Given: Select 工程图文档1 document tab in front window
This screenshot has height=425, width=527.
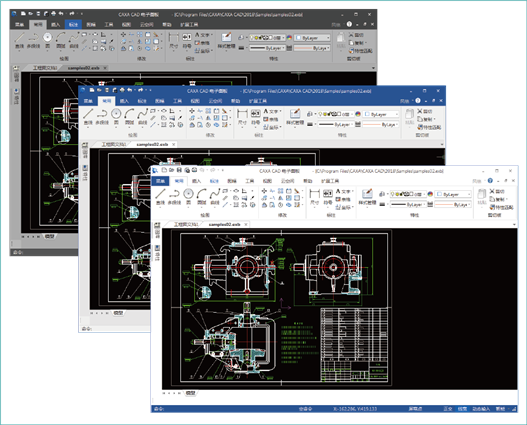Looking at the screenshot, I should point(186,224).
